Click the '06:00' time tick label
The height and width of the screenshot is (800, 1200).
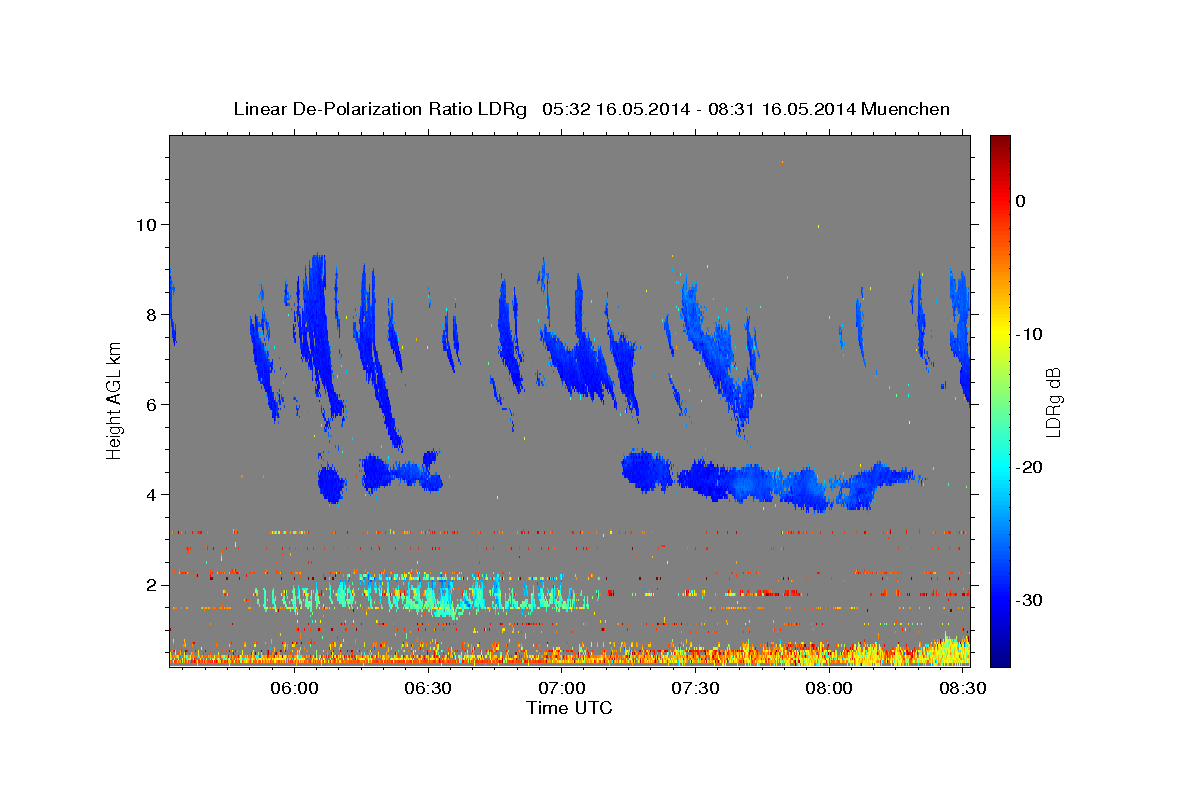tap(295, 689)
